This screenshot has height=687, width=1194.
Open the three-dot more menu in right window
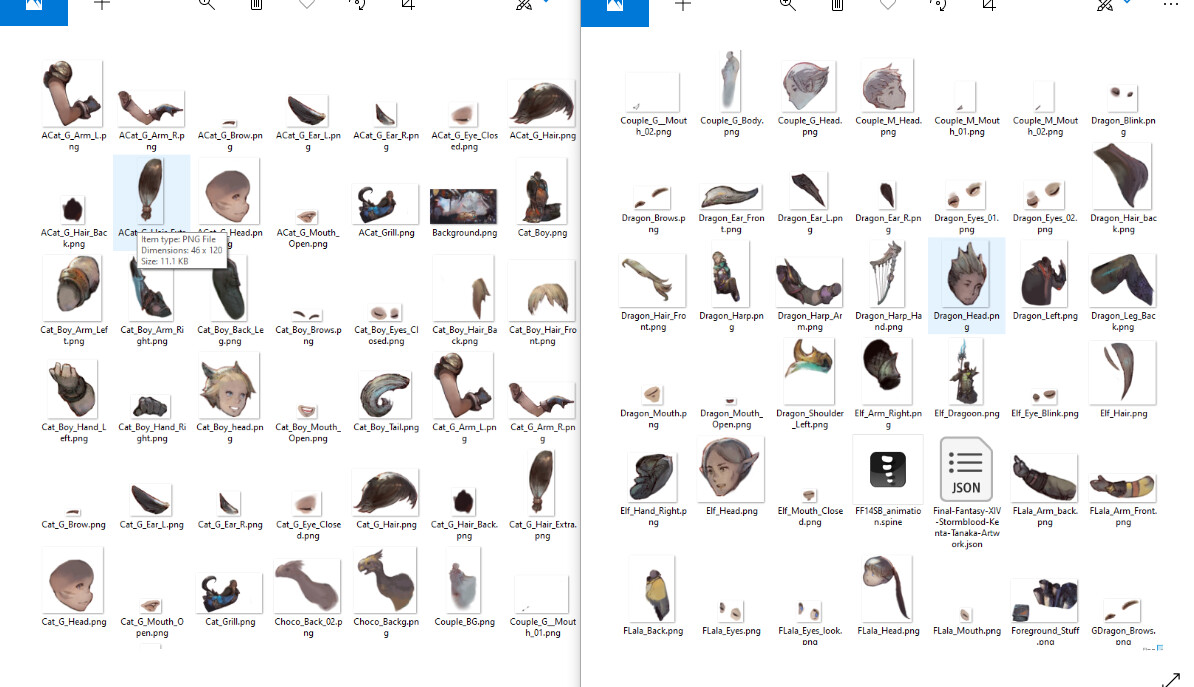tap(1170, 5)
